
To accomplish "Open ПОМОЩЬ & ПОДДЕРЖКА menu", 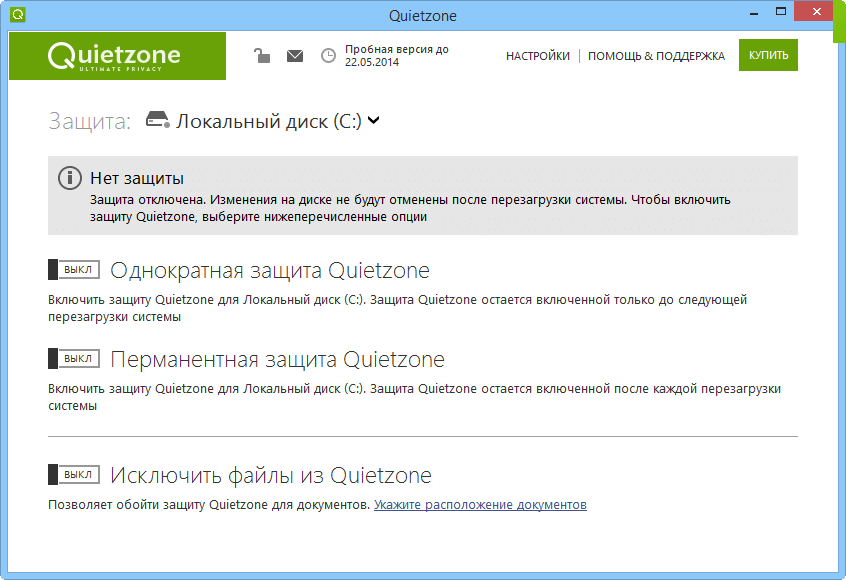I will (x=656, y=56).
